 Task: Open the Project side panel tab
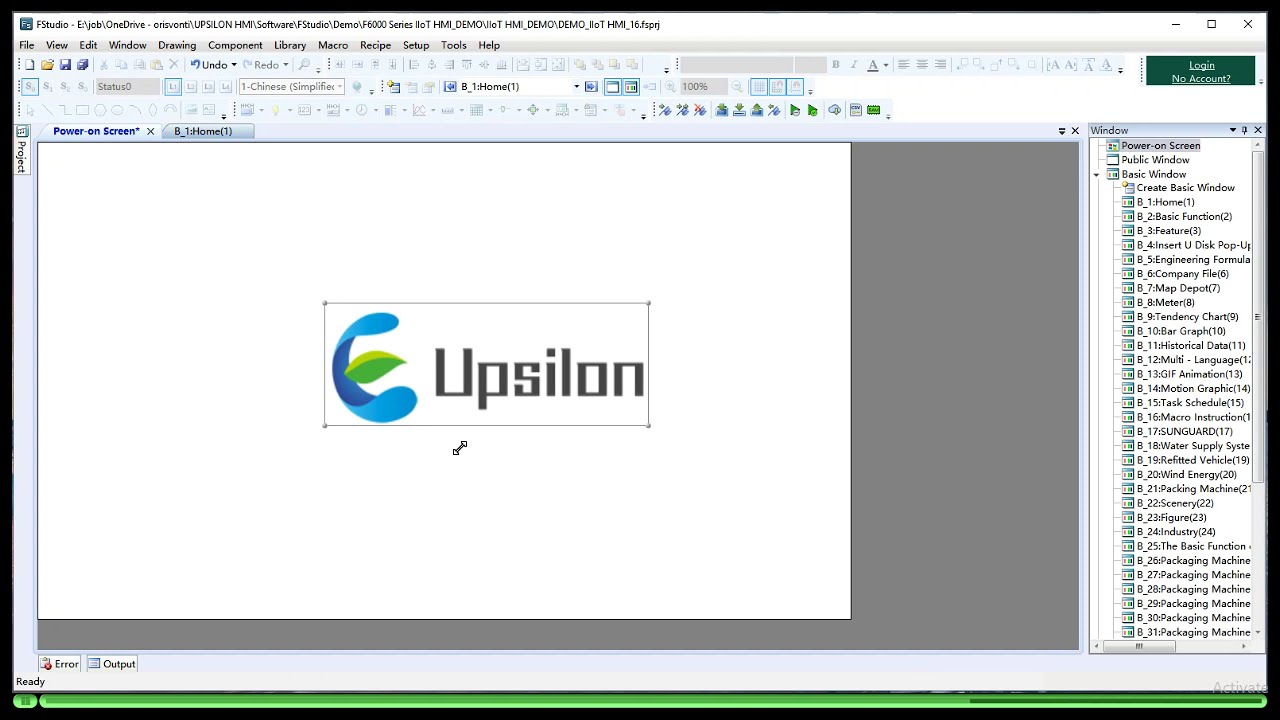coord(21,150)
